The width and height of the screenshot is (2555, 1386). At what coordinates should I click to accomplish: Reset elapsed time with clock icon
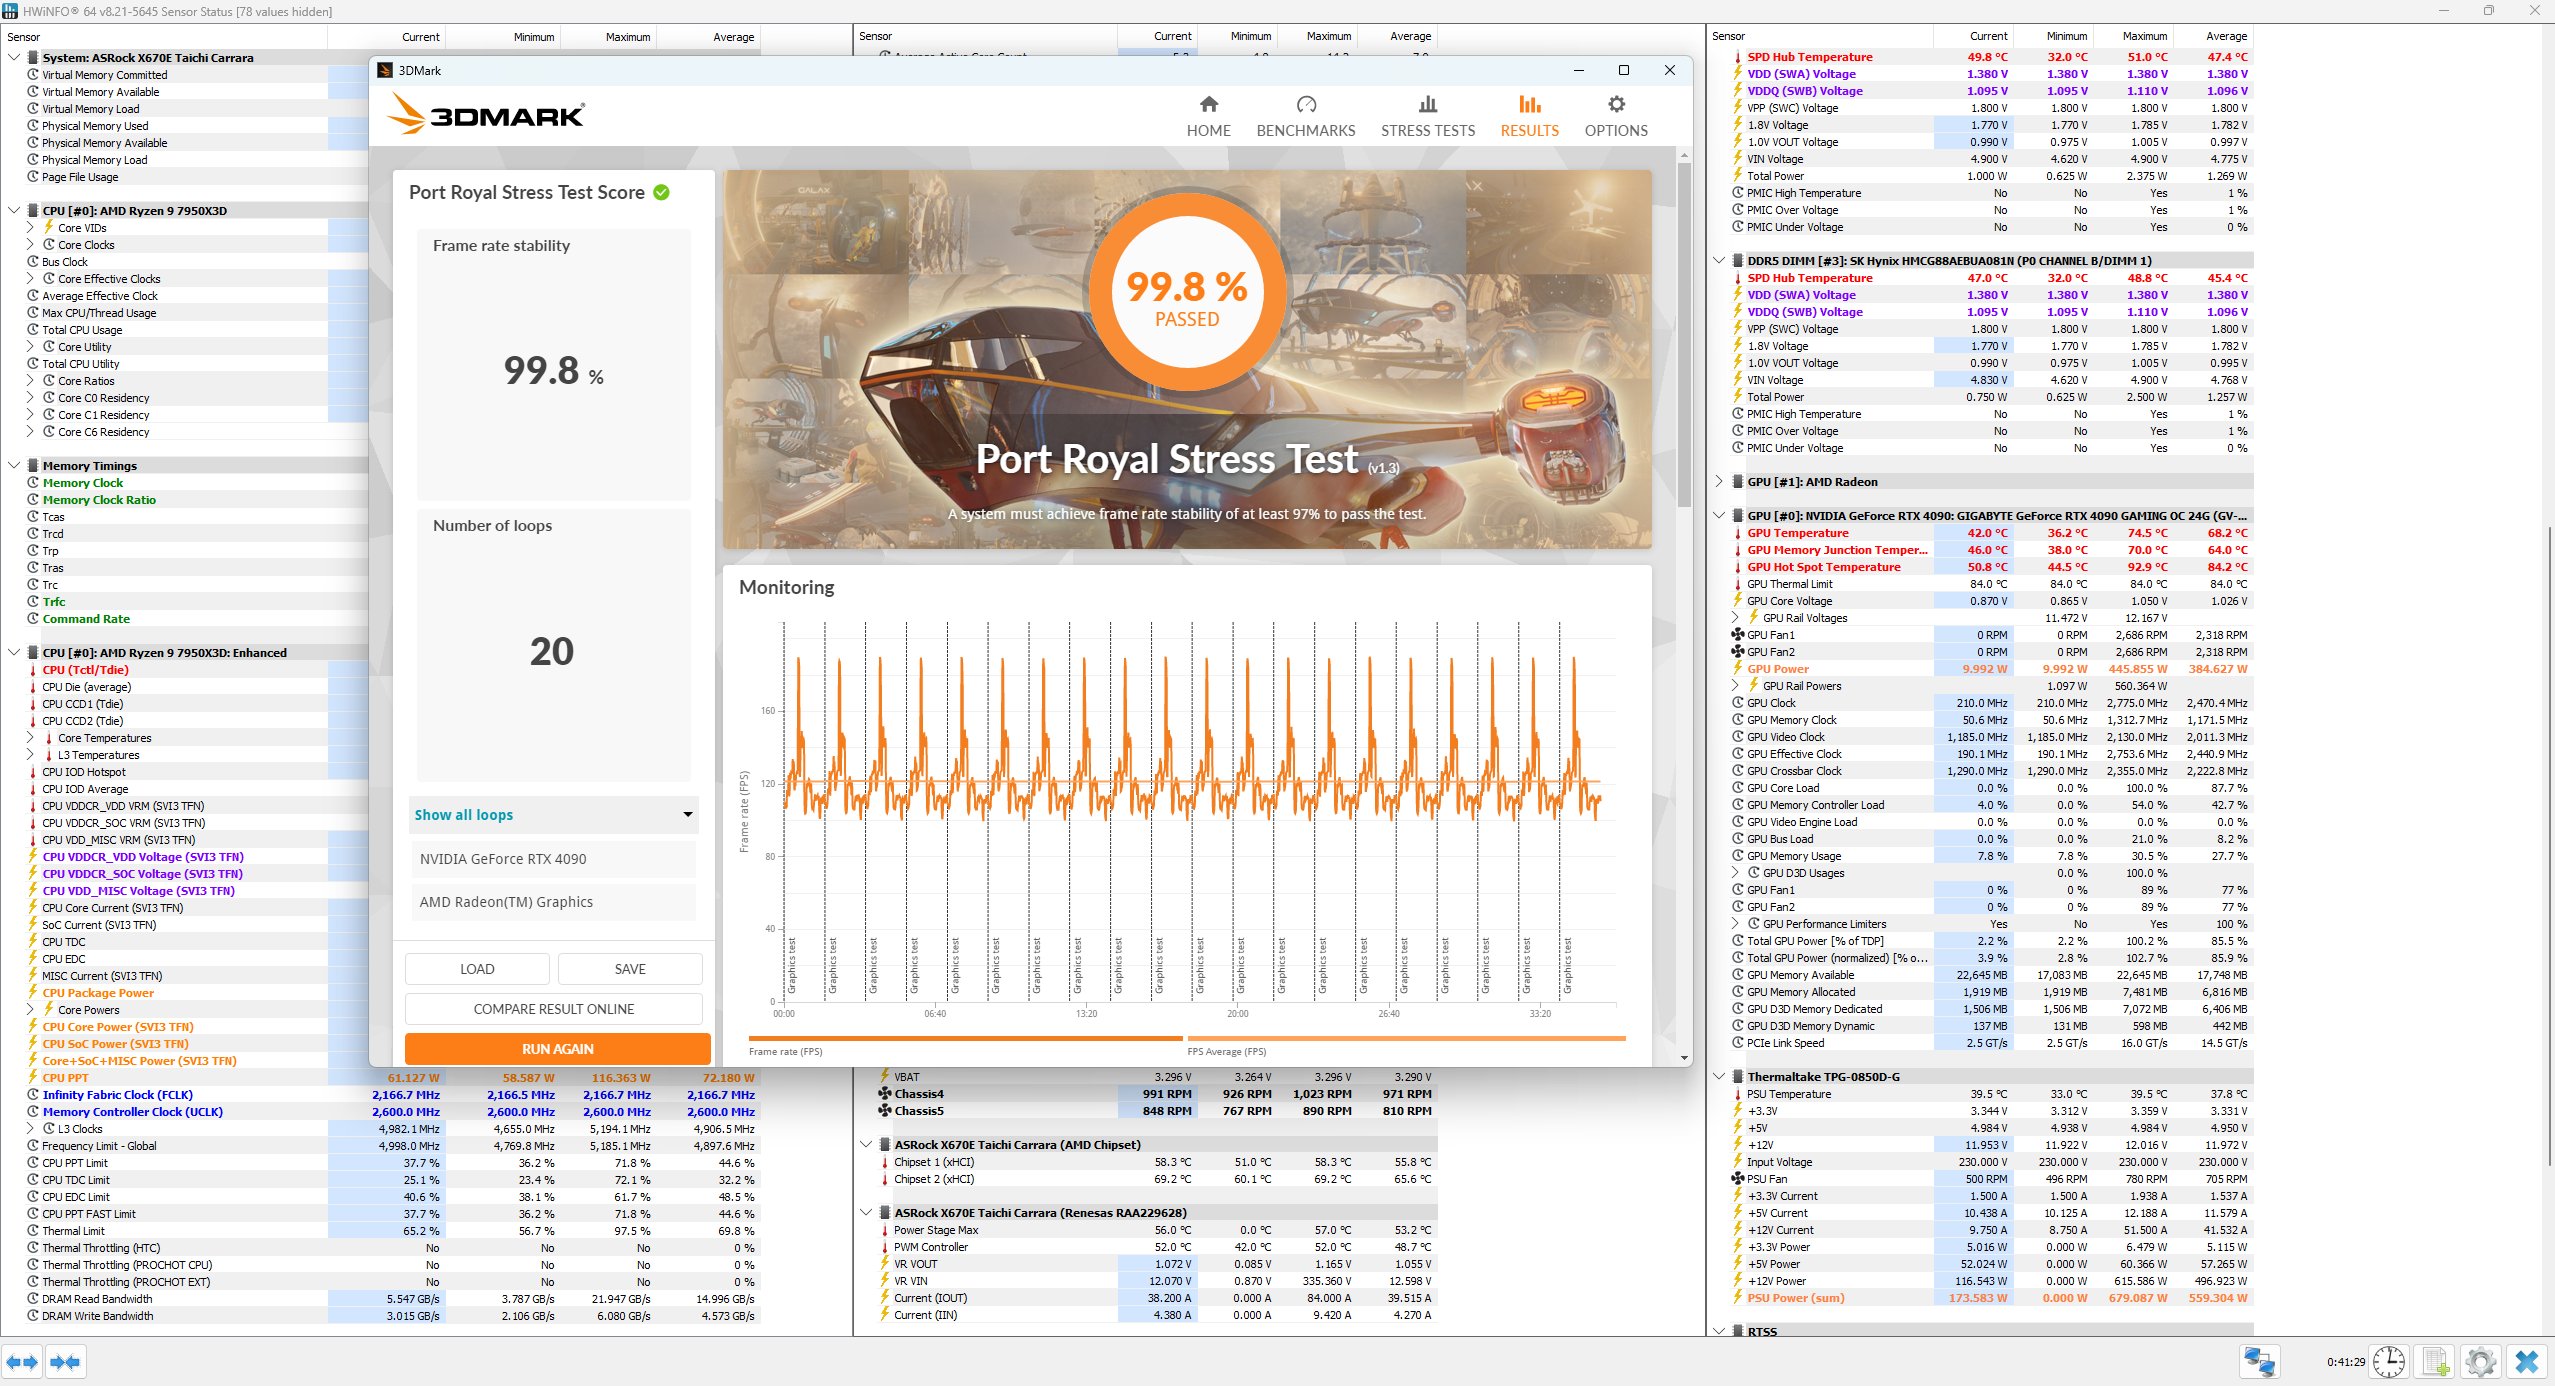[x=2388, y=1362]
